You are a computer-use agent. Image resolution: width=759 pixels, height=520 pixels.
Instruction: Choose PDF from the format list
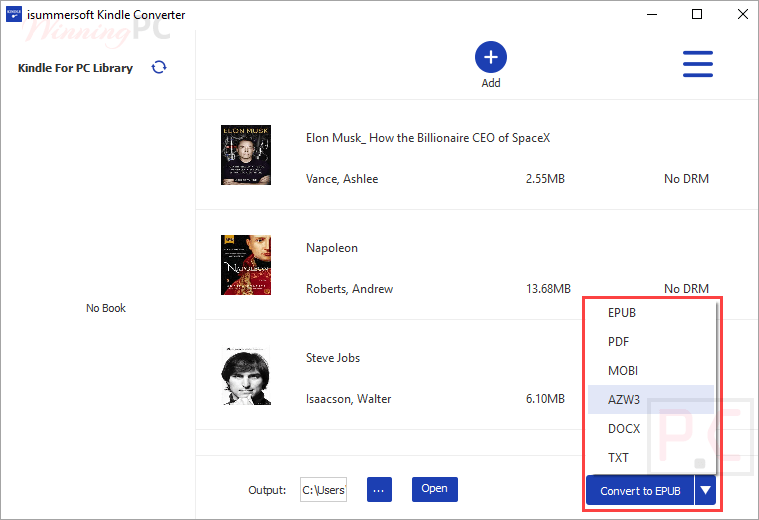pyautogui.click(x=651, y=342)
